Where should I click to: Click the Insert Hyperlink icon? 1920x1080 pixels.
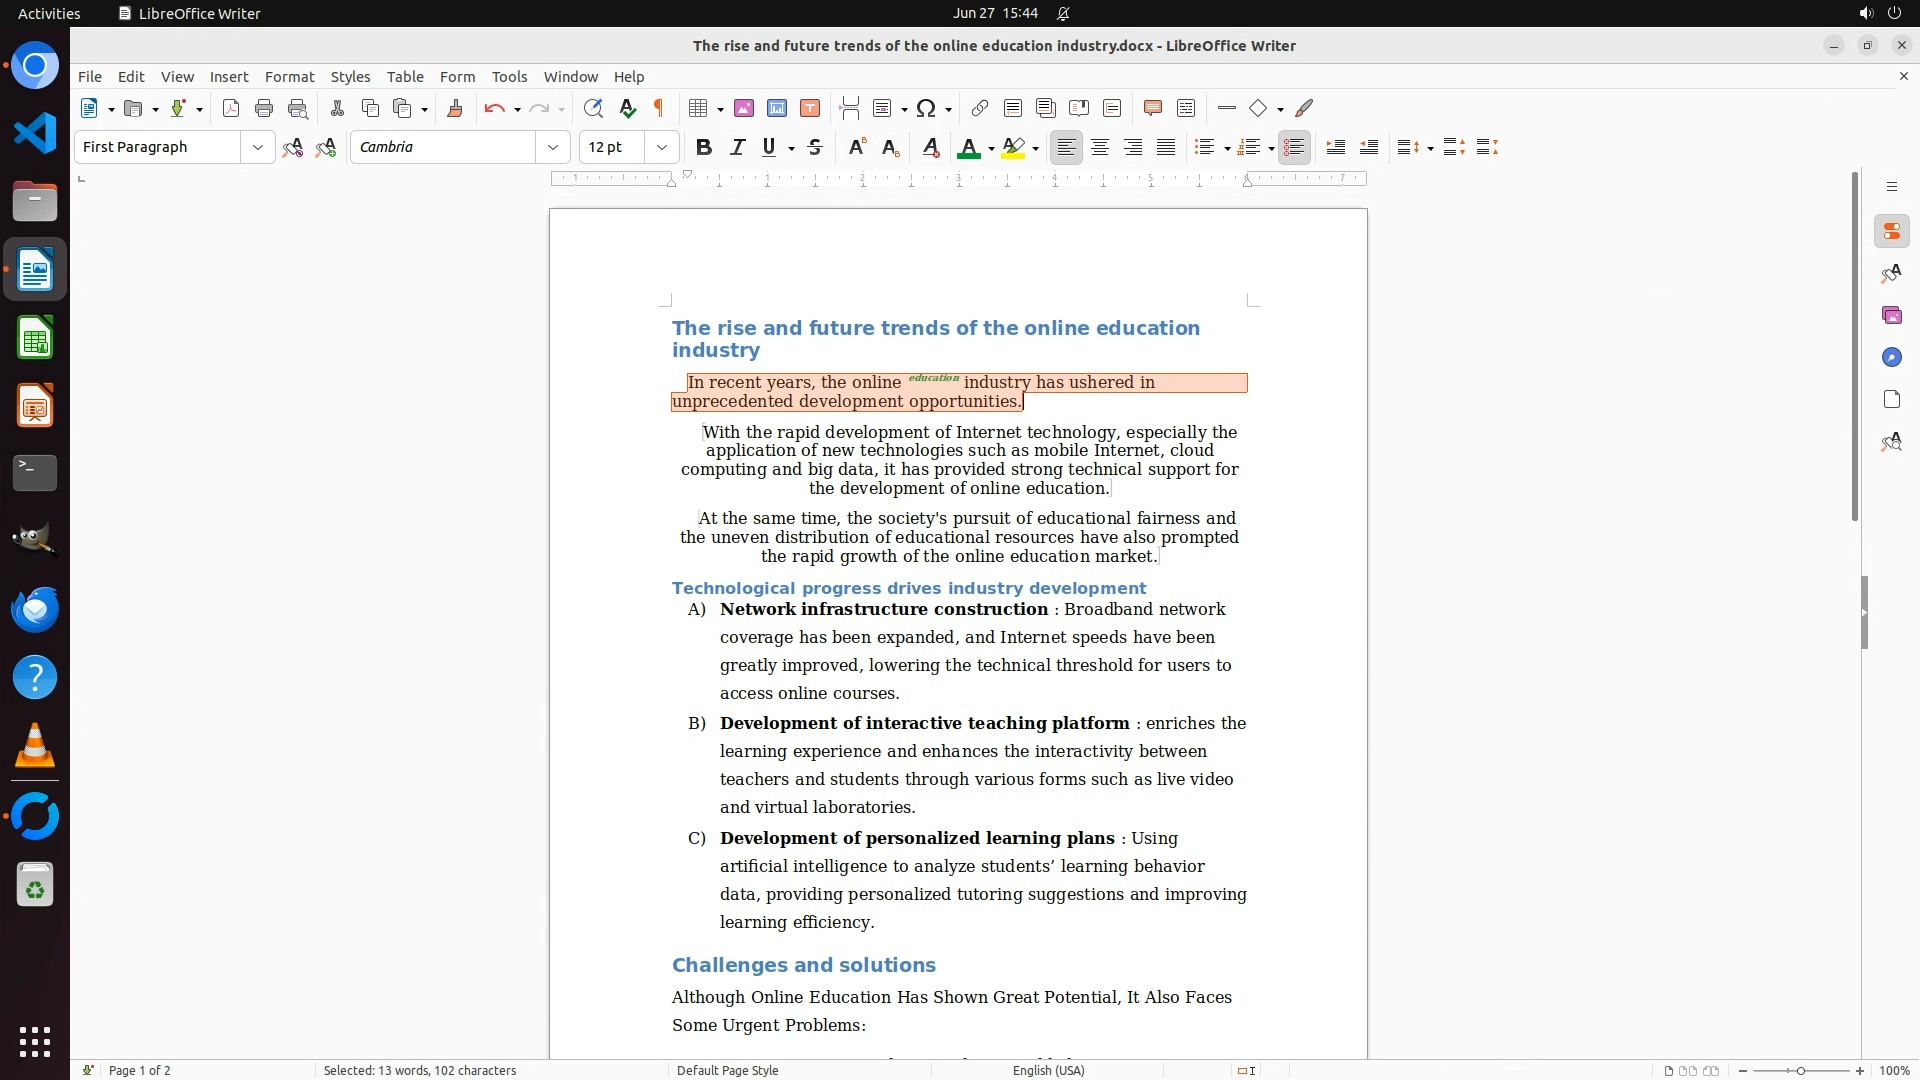tap(980, 108)
